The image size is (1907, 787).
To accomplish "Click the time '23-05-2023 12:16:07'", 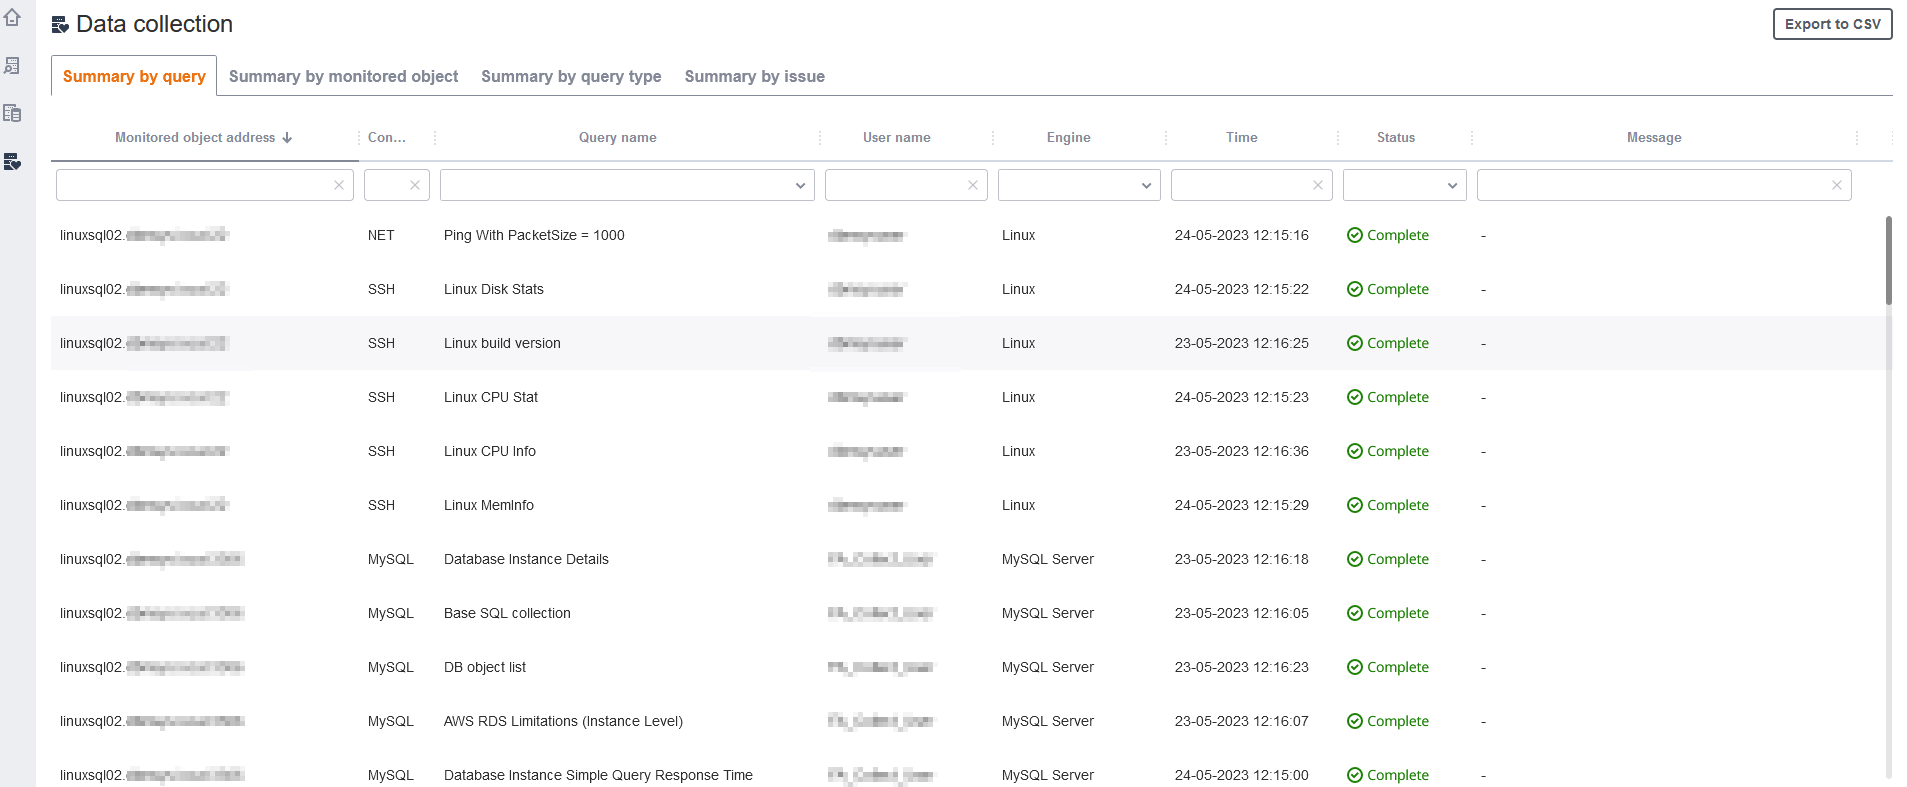I will coord(1241,721).
